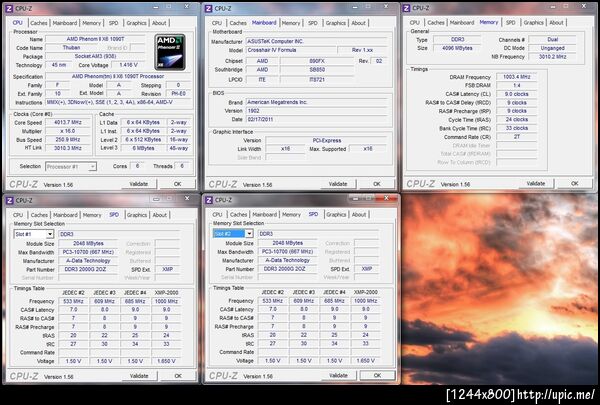Image resolution: width=600 pixels, height=405 pixels.
Task: Select the Memory tab in the Mainboard window
Action: point(291,23)
